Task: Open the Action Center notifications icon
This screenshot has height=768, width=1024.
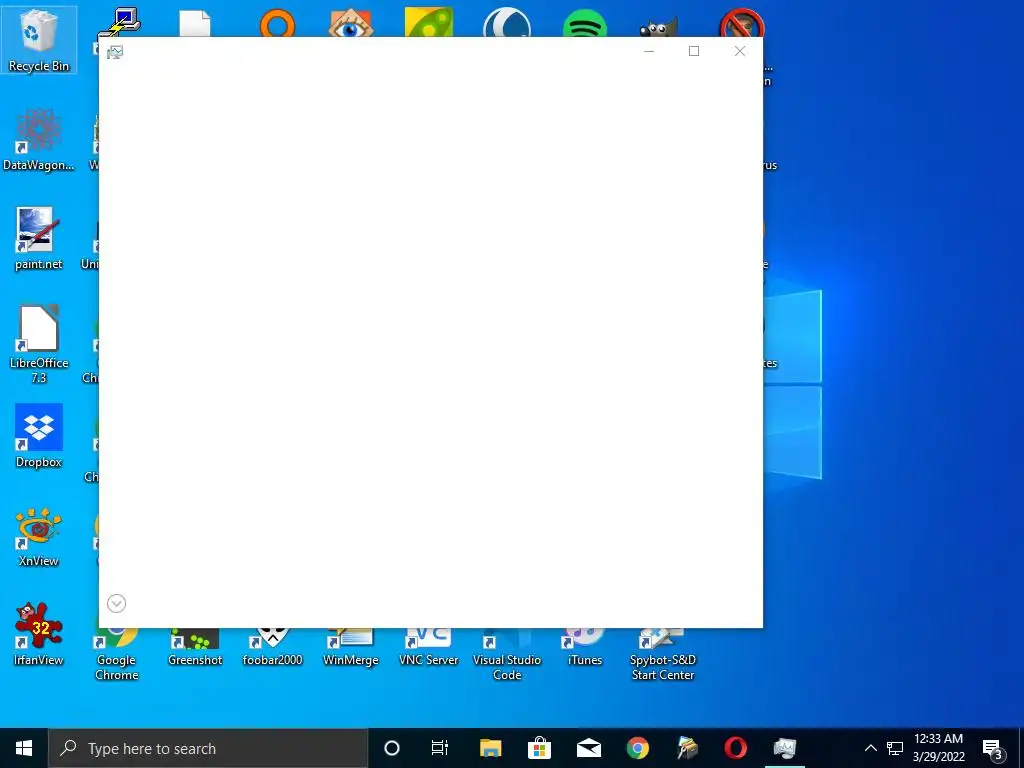Action: click(993, 748)
